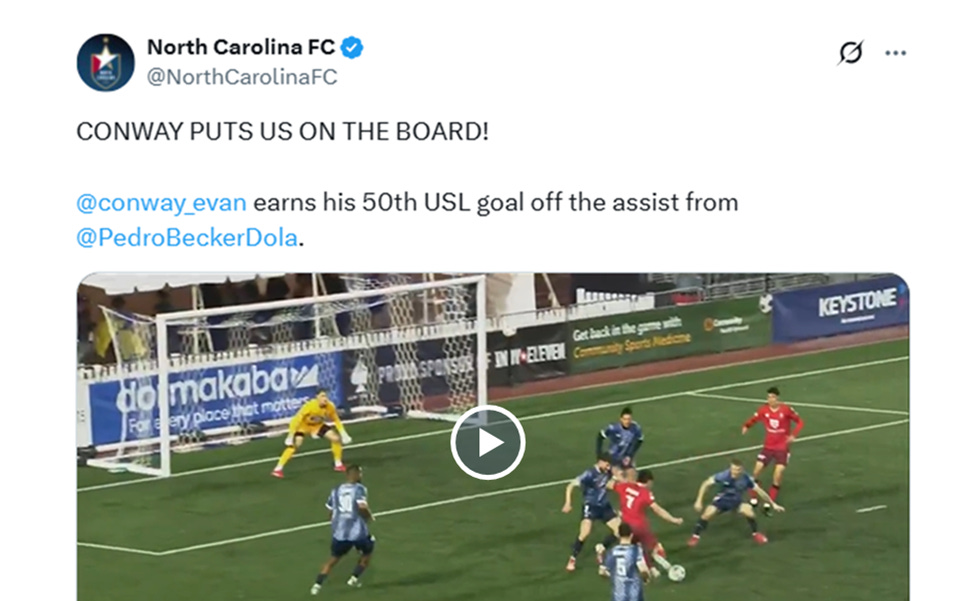The image size is (976, 601).
Task: Open the Grok slashed-circle icon
Action: click(850, 52)
